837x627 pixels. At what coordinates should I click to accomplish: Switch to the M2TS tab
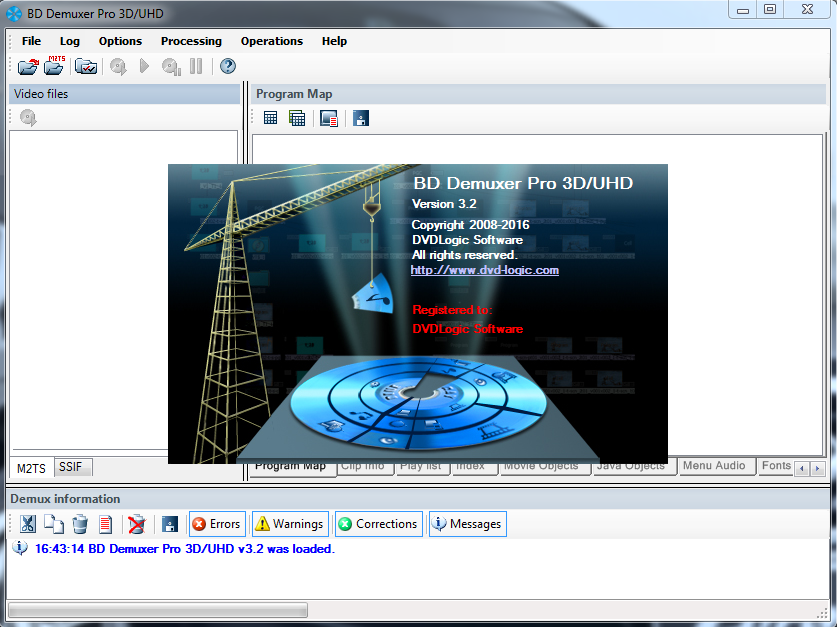click(x=31, y=468)
